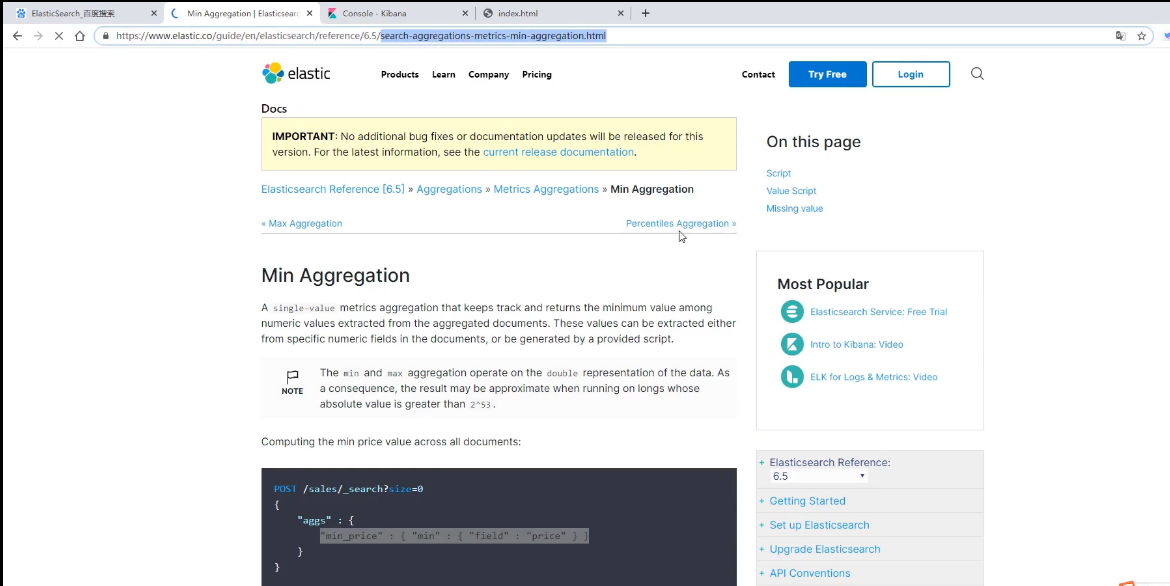The height and width of the screenshot is (586, 1170).
Task: Click the browser stop loading button
Action: [58, 36]
